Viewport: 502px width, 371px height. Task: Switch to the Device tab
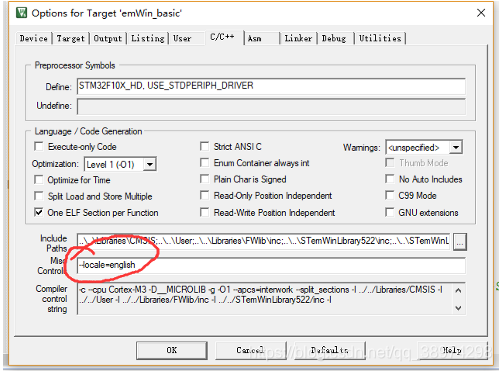[x=34, y=38]
